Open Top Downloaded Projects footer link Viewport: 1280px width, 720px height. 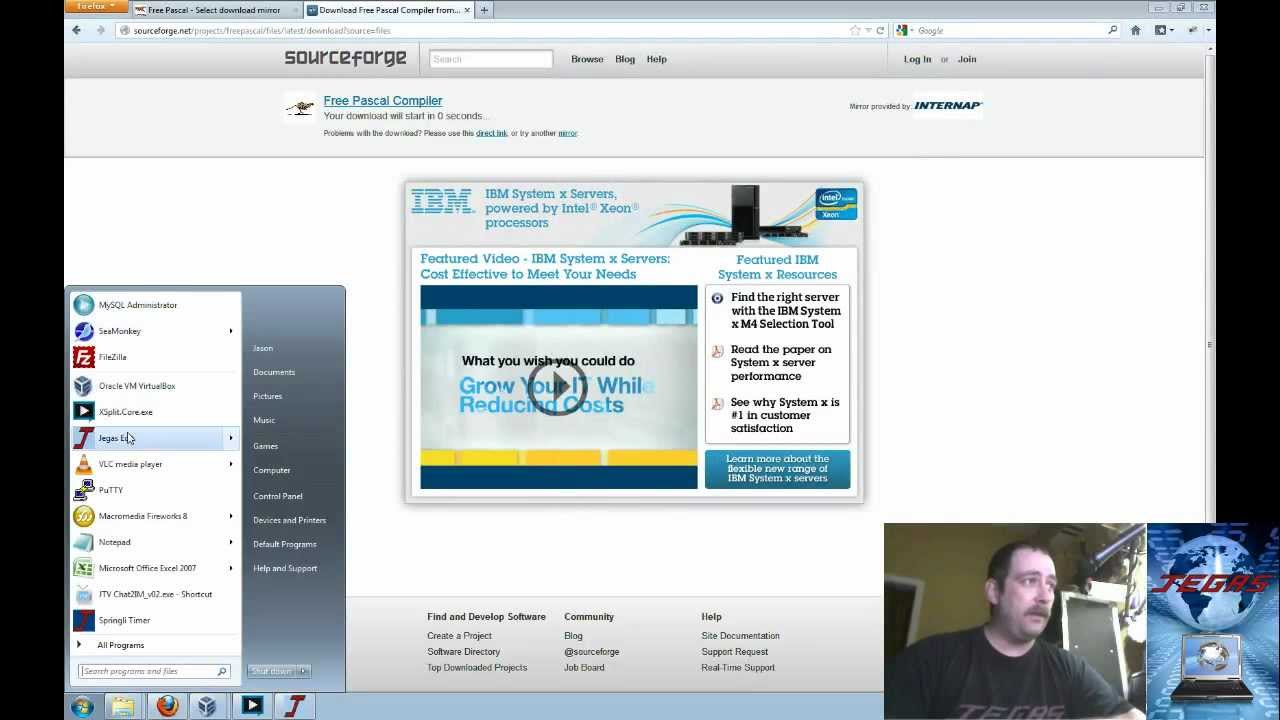(x=477, y=668)
